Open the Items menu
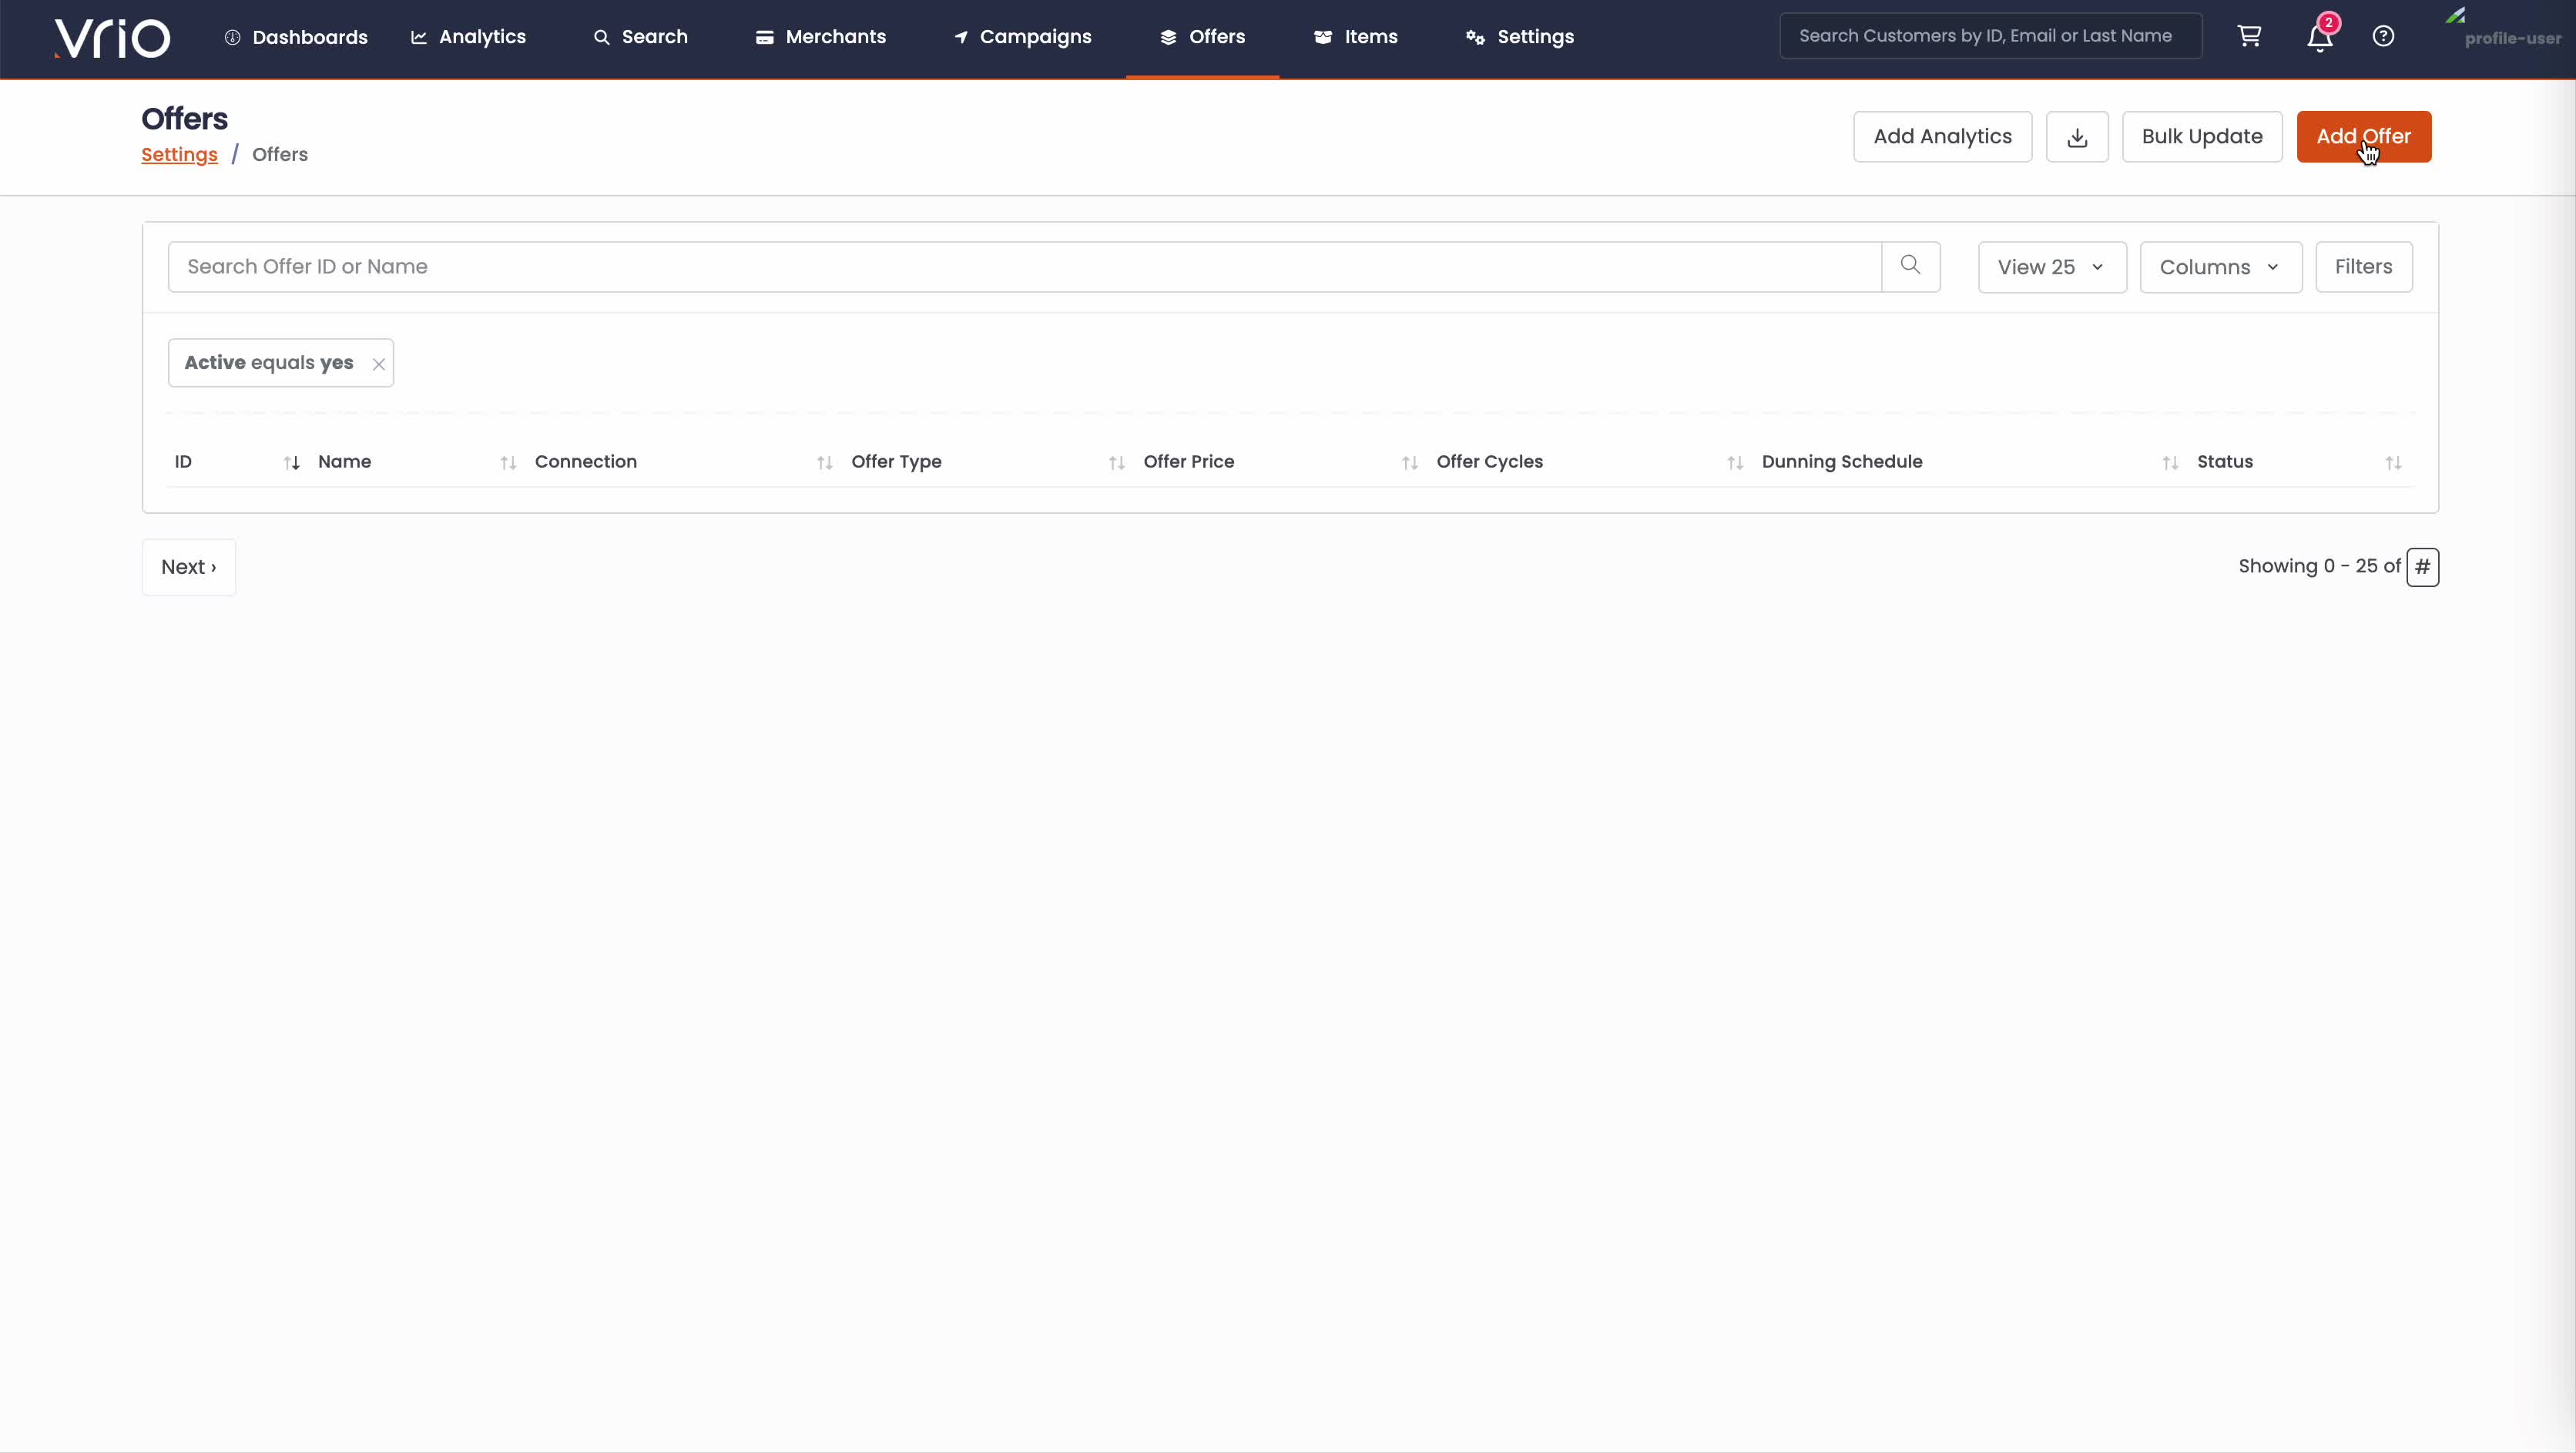This screenshot has width=2576, height=1453. coord(1356,37)
